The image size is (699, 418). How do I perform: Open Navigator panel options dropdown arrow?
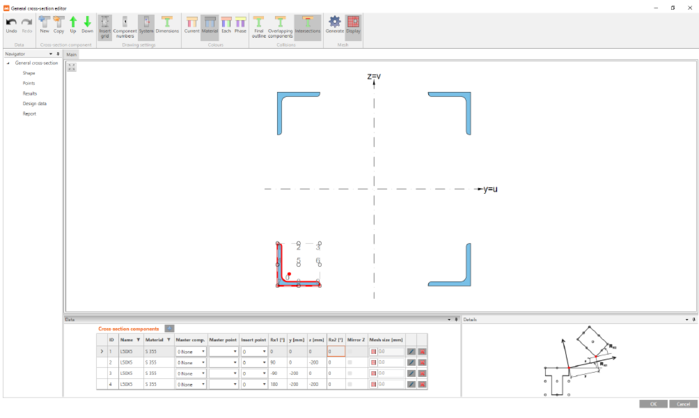click(51, 54)
